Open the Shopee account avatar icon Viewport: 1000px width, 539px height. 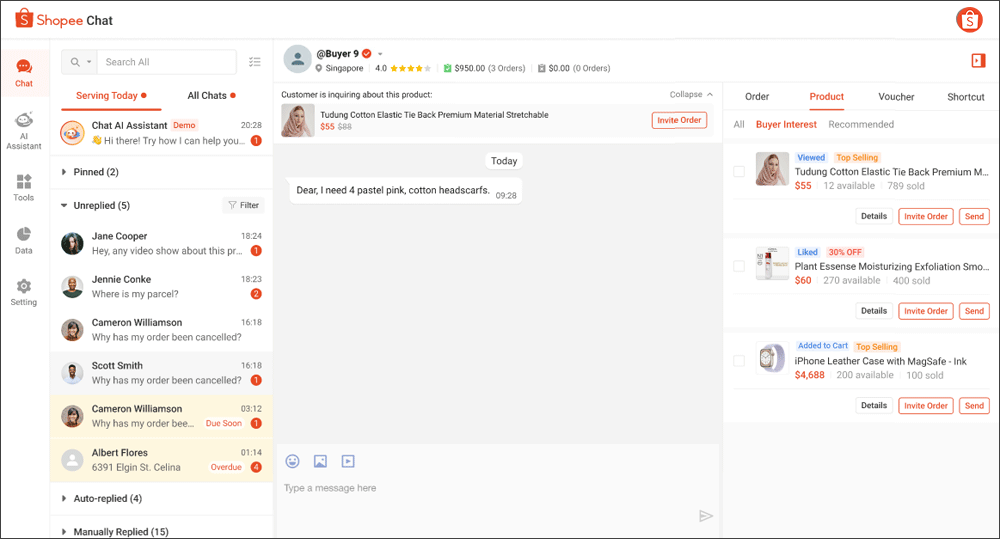[x=969, y=20]
